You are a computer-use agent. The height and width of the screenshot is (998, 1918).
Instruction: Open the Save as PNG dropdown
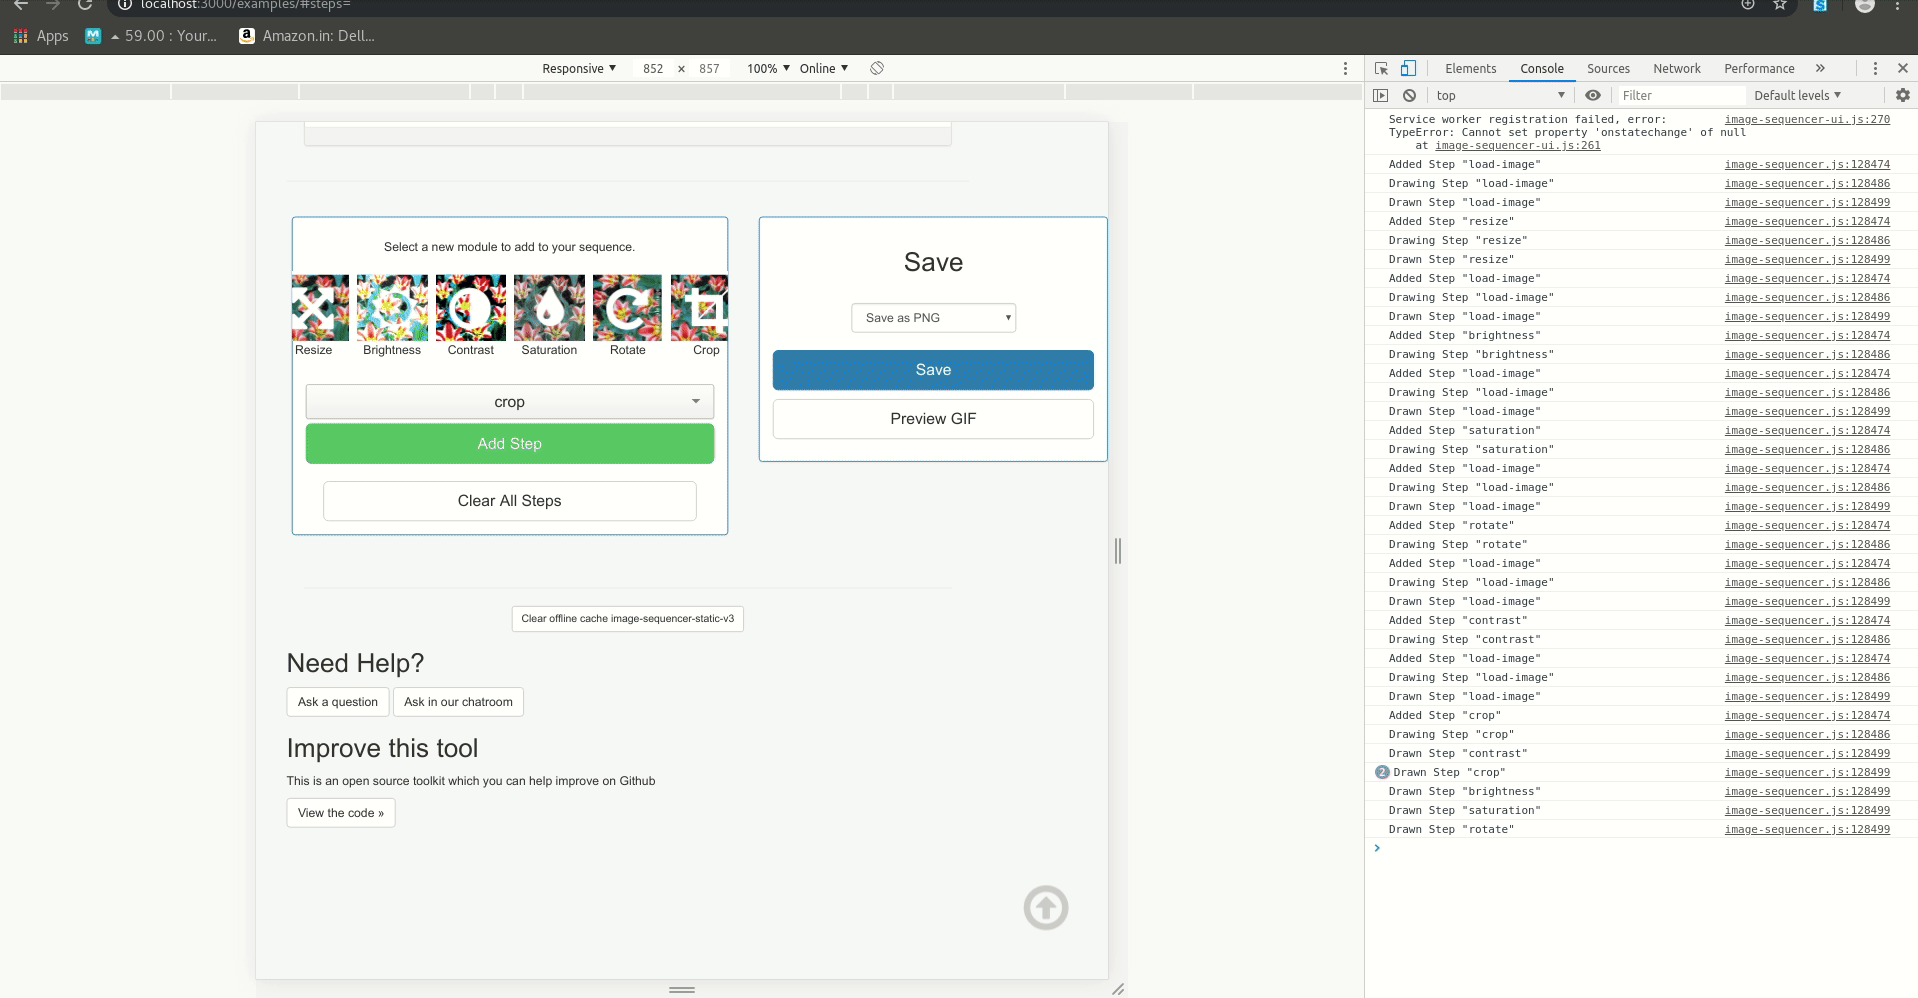933,318
